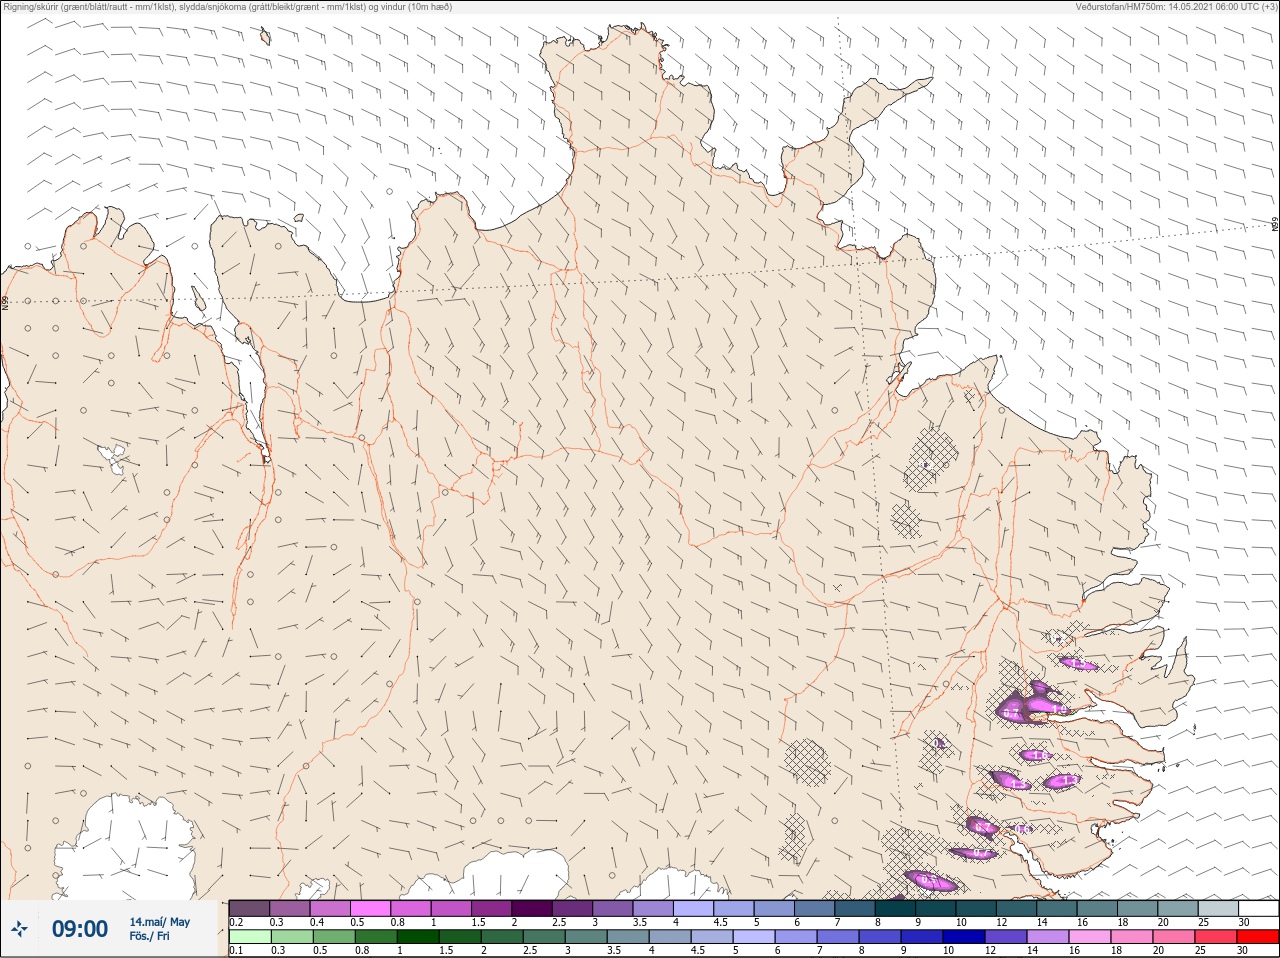Click the round cross-hatched patch above the legend's 6 labels
This screenshot has height=958, width=1280.
click(x=806, y=763)
